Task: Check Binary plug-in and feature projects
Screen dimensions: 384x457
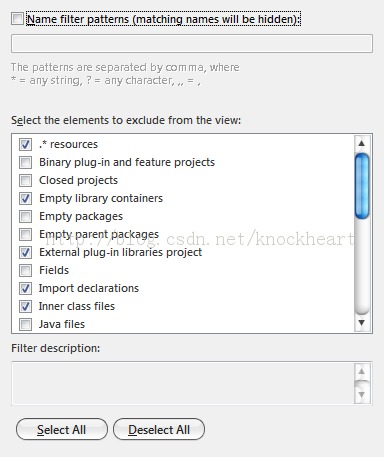Action: (x=25, y=163)
